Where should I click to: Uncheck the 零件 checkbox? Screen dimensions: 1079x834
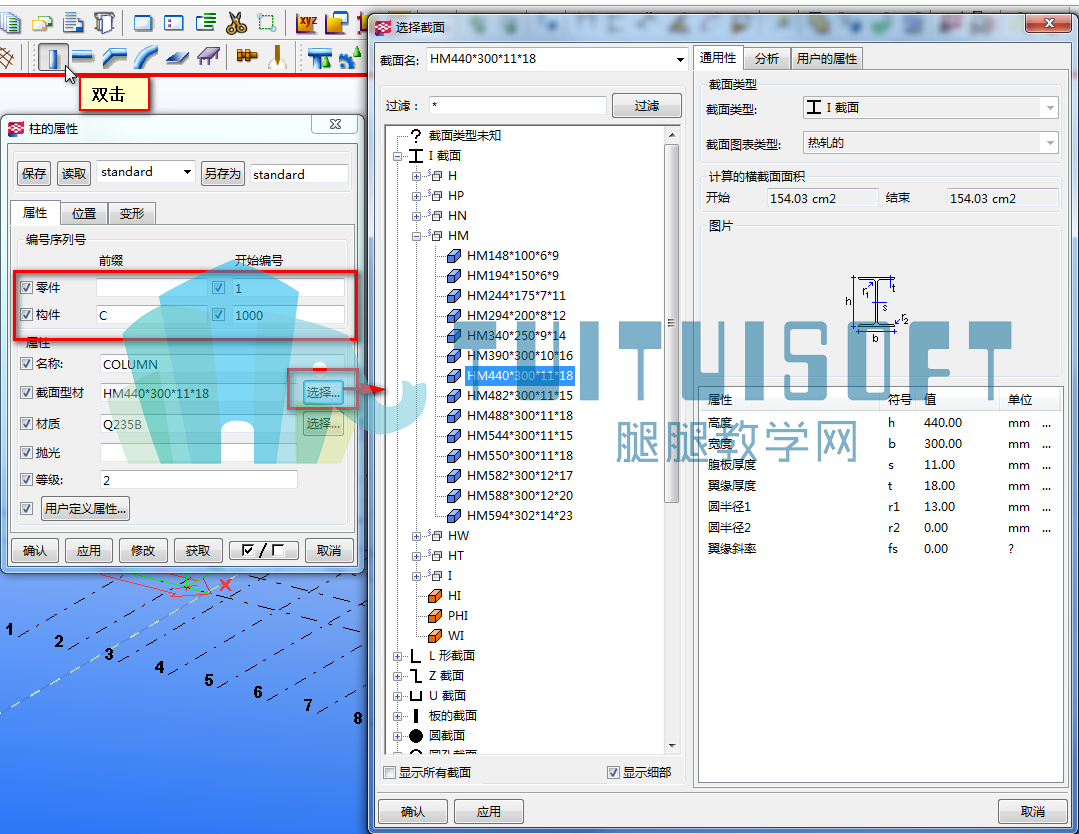coord(27,288)
